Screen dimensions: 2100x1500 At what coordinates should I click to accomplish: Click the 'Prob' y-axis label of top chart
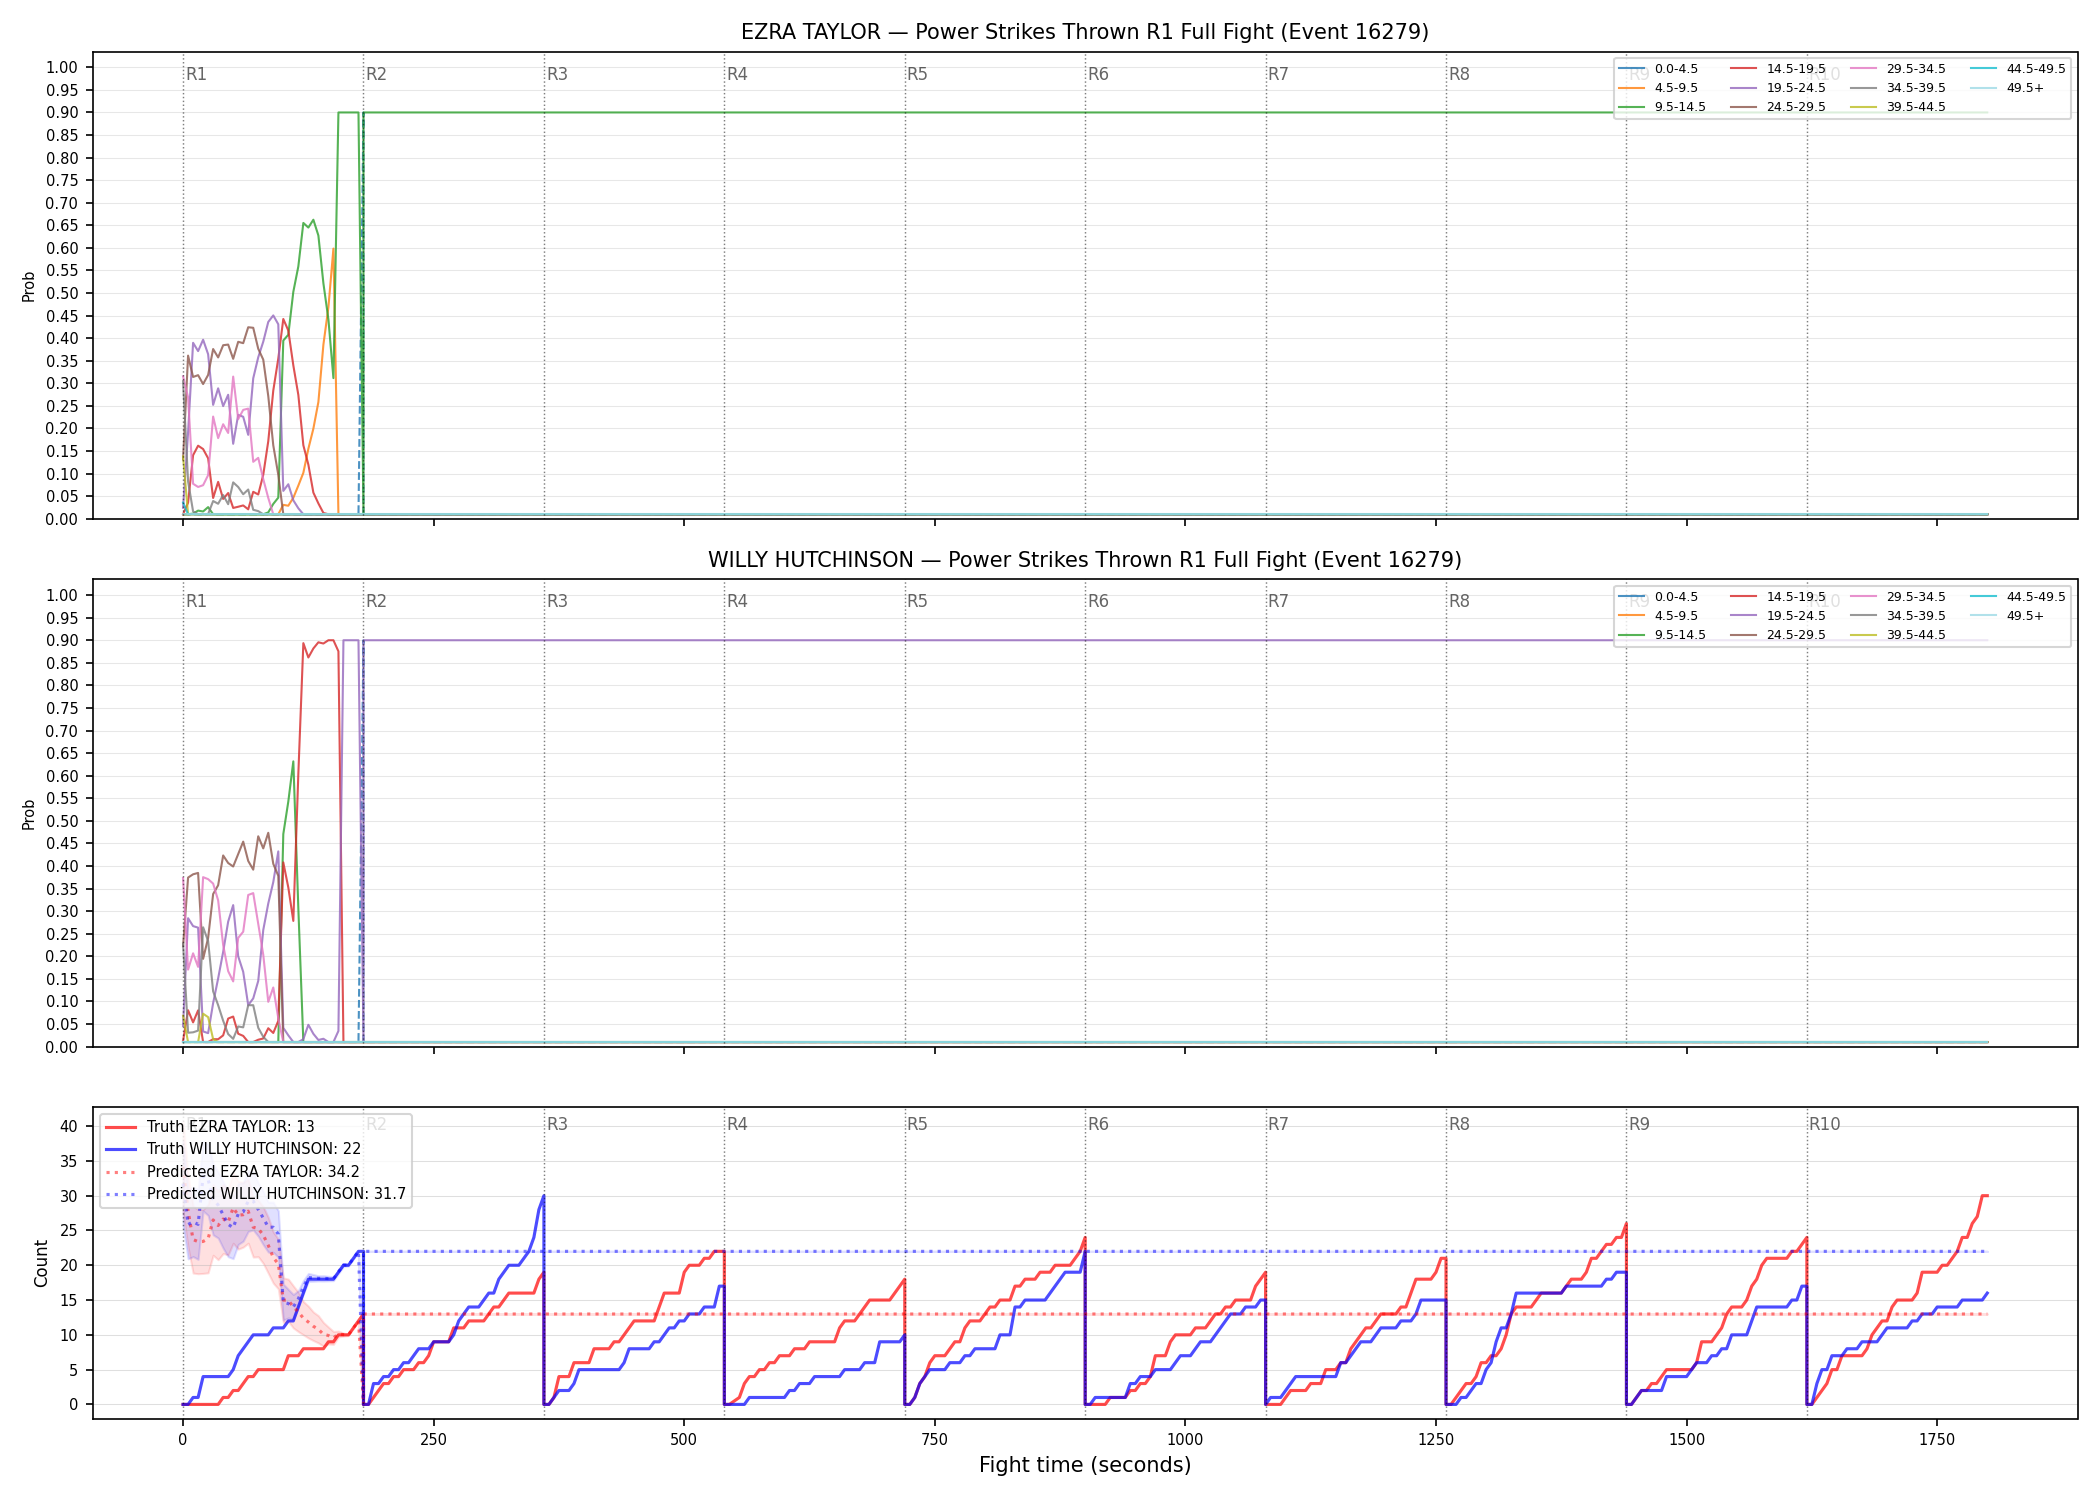(x=29, y=286)
